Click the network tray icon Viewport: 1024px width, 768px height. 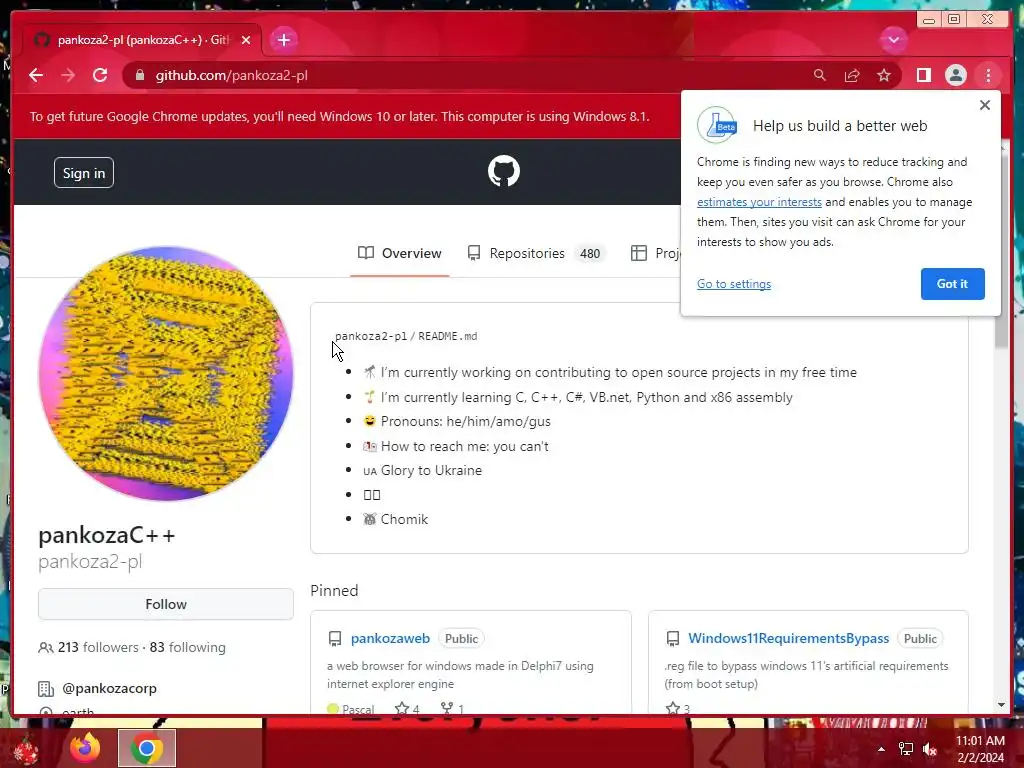click(906, 749)
